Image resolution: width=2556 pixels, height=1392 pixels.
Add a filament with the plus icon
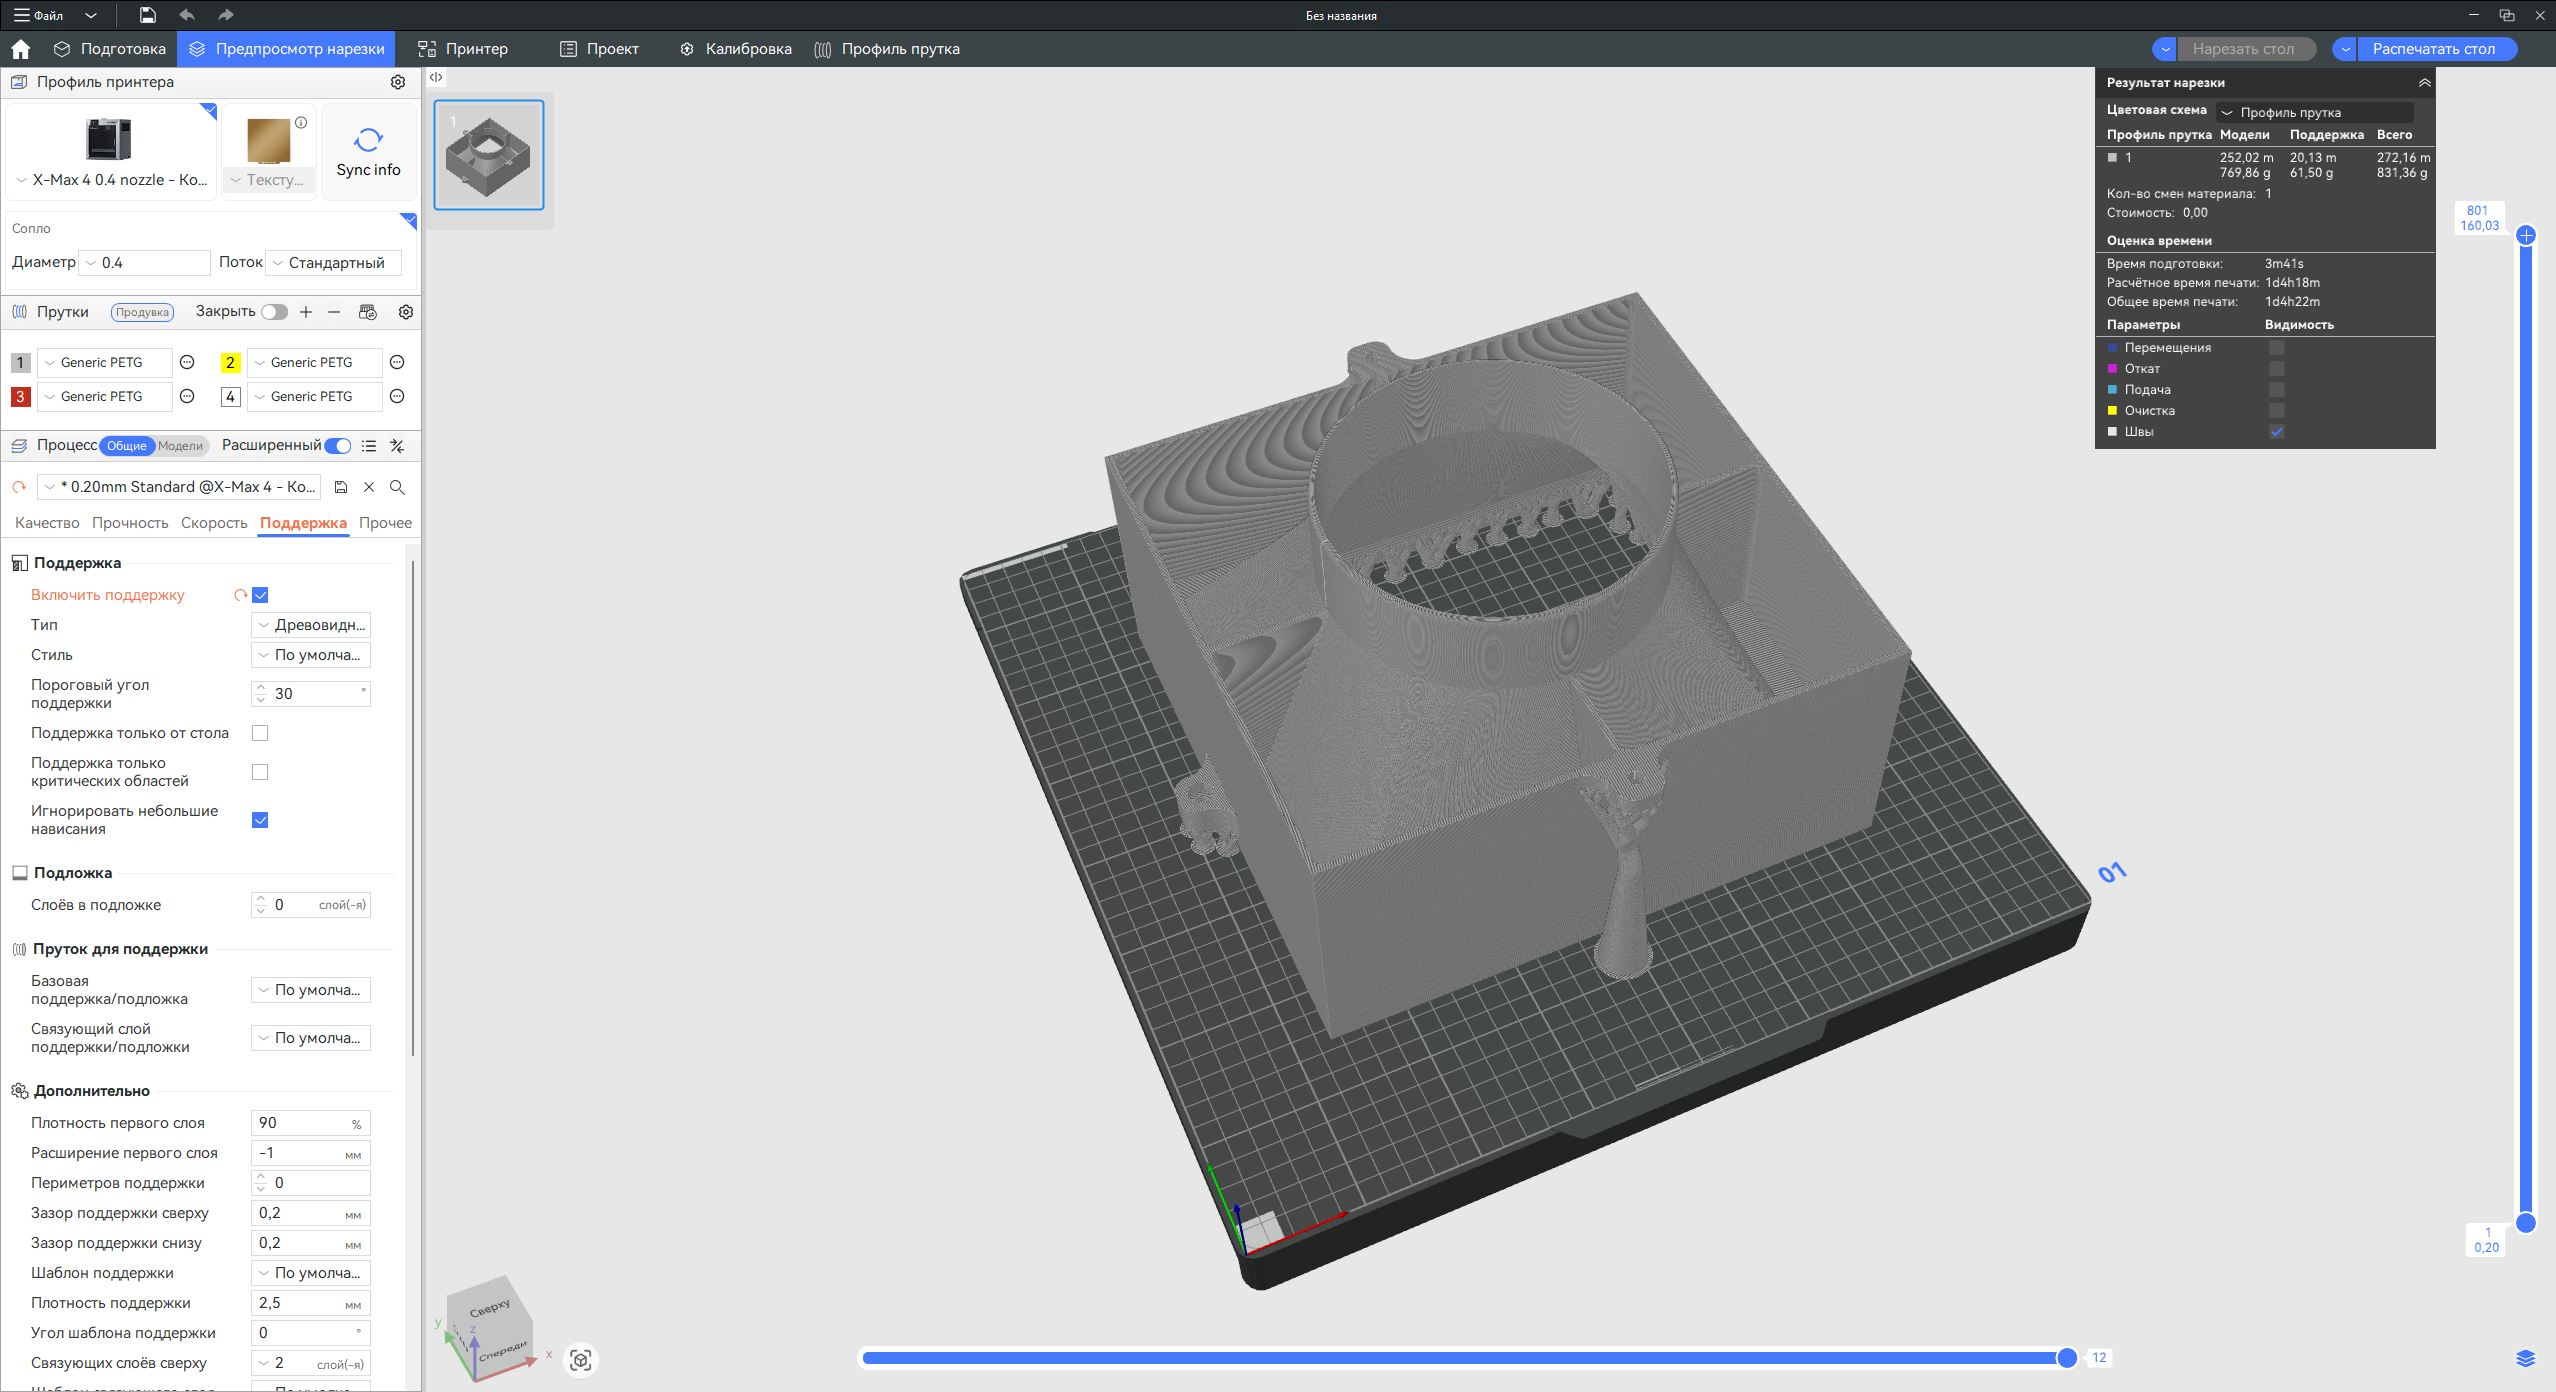[306, 312]
